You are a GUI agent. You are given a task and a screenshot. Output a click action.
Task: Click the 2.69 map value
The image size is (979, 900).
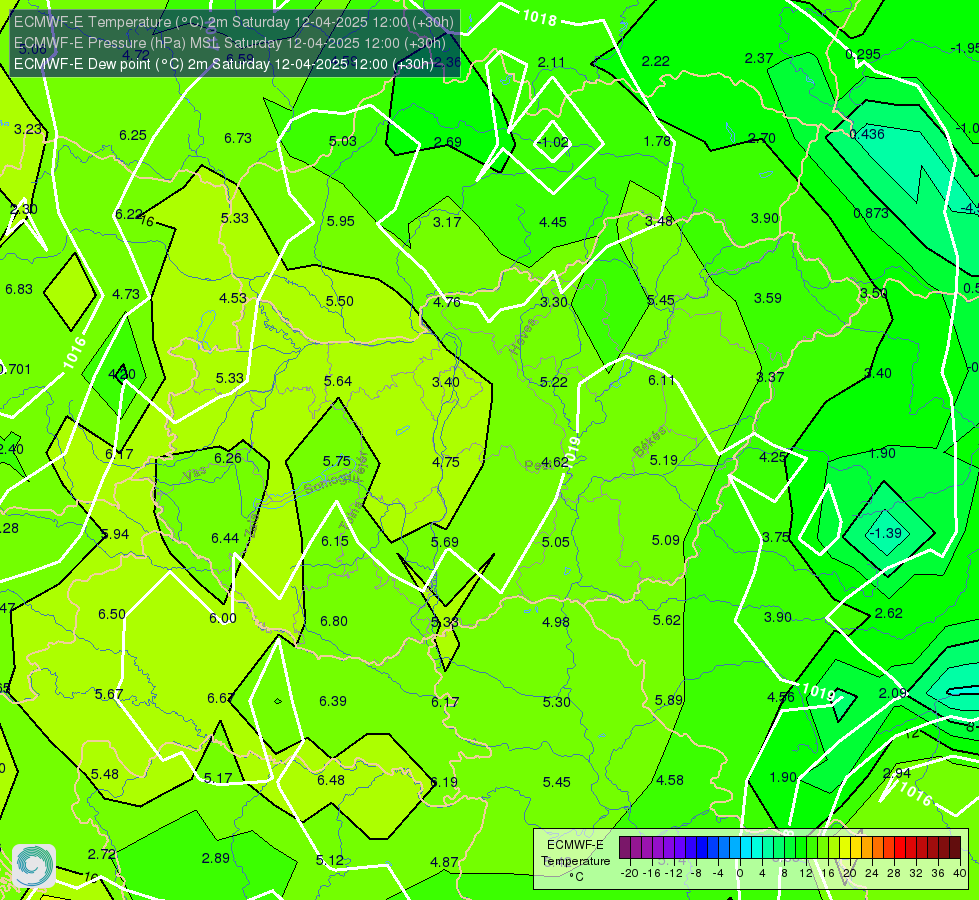(448, 142)
